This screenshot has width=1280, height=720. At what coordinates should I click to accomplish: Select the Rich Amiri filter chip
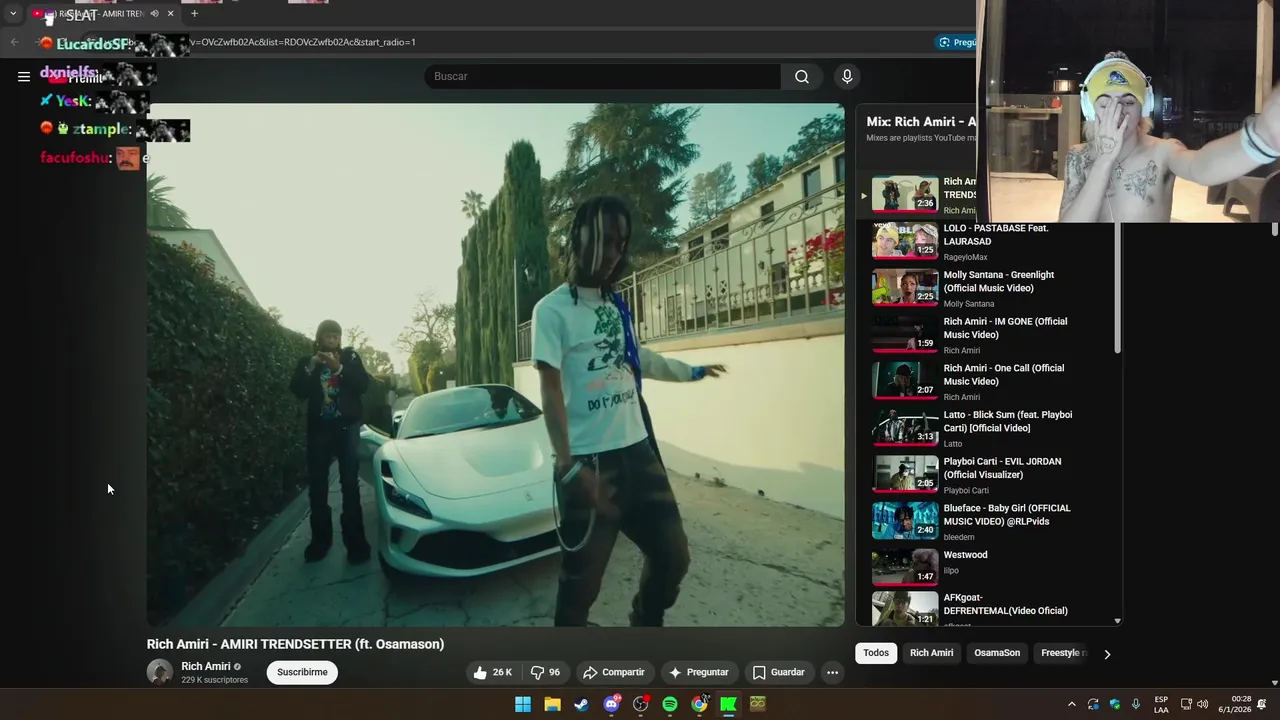point(931,653)
